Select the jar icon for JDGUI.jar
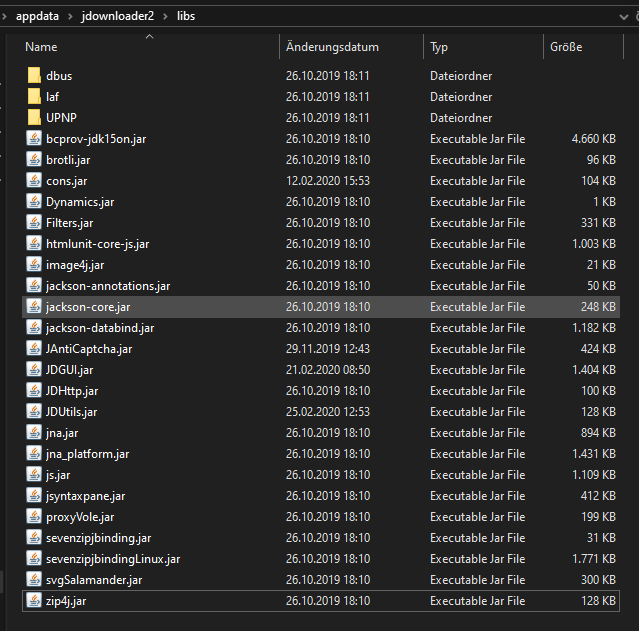 point(34,370)
